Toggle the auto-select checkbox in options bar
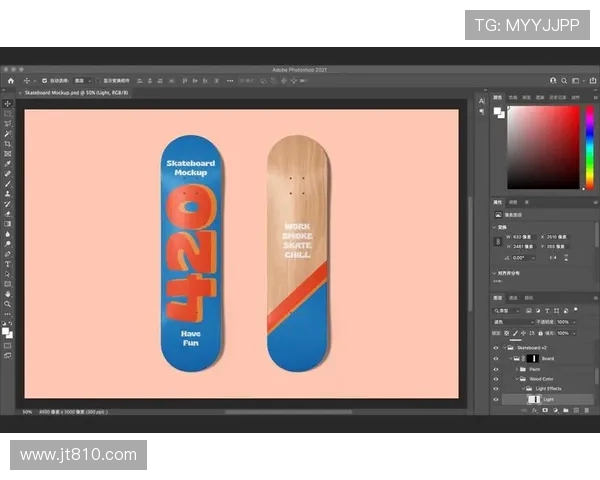Viewport: 600px width, 480px height. click(43, 80)
